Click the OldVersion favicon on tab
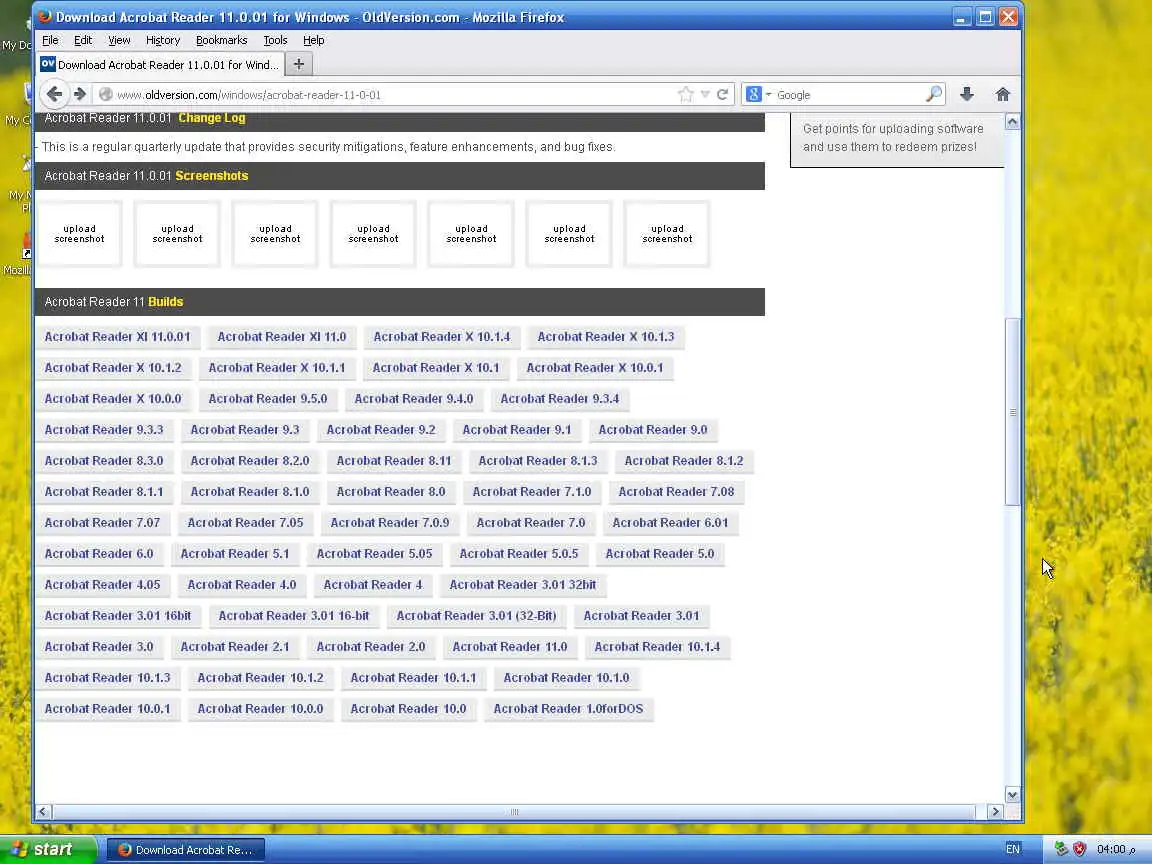This screenshot has height=864, width=1152. tap(48, 64)
